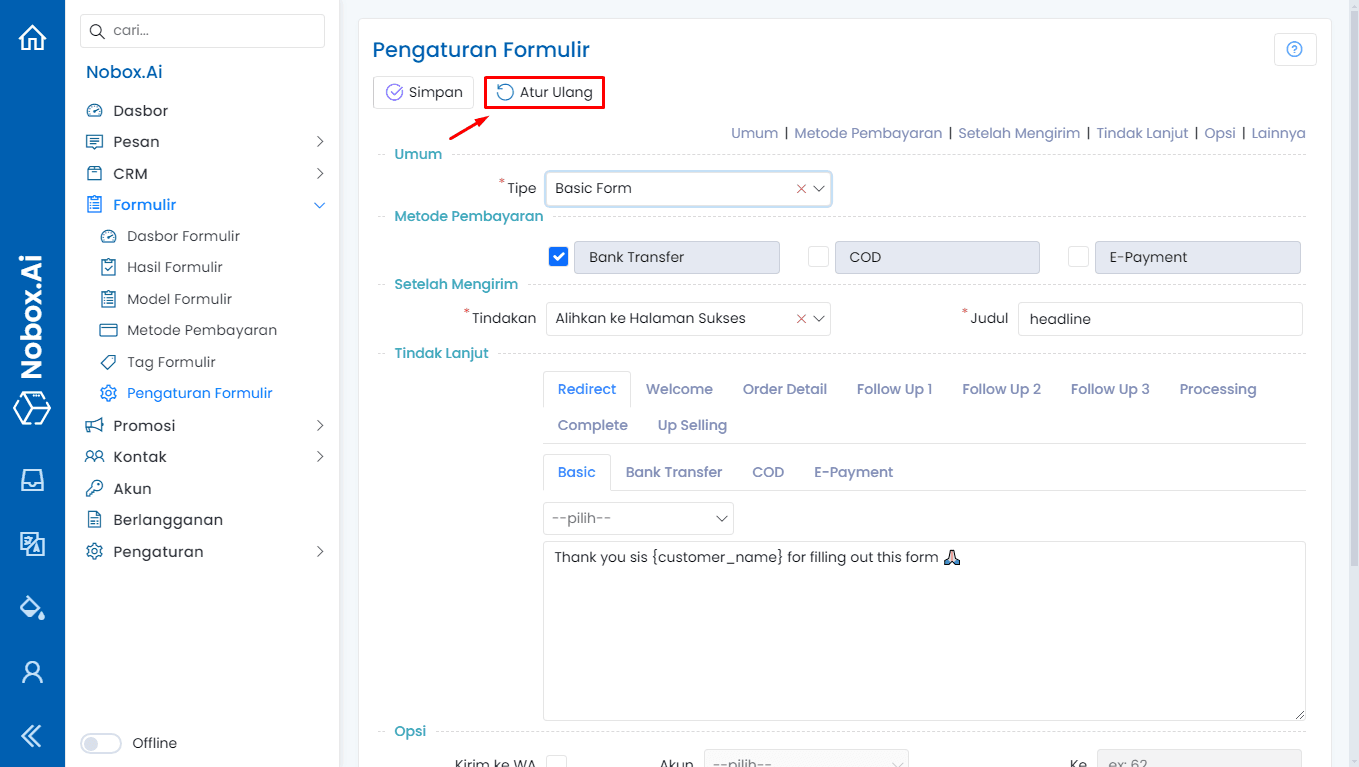The image size is (1359, 767).
Task: Toggle the Offline status switch
Action: (101, 743)
